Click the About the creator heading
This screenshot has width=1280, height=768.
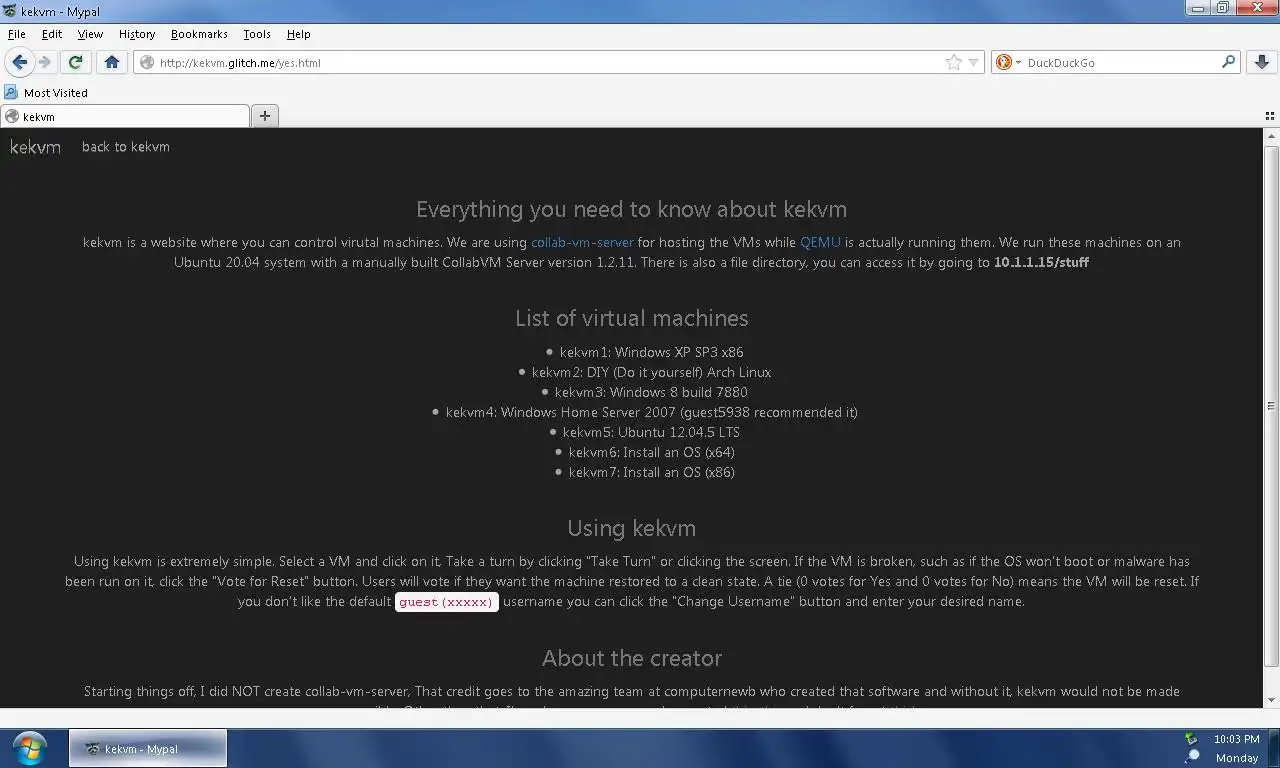tap(631, 658)
